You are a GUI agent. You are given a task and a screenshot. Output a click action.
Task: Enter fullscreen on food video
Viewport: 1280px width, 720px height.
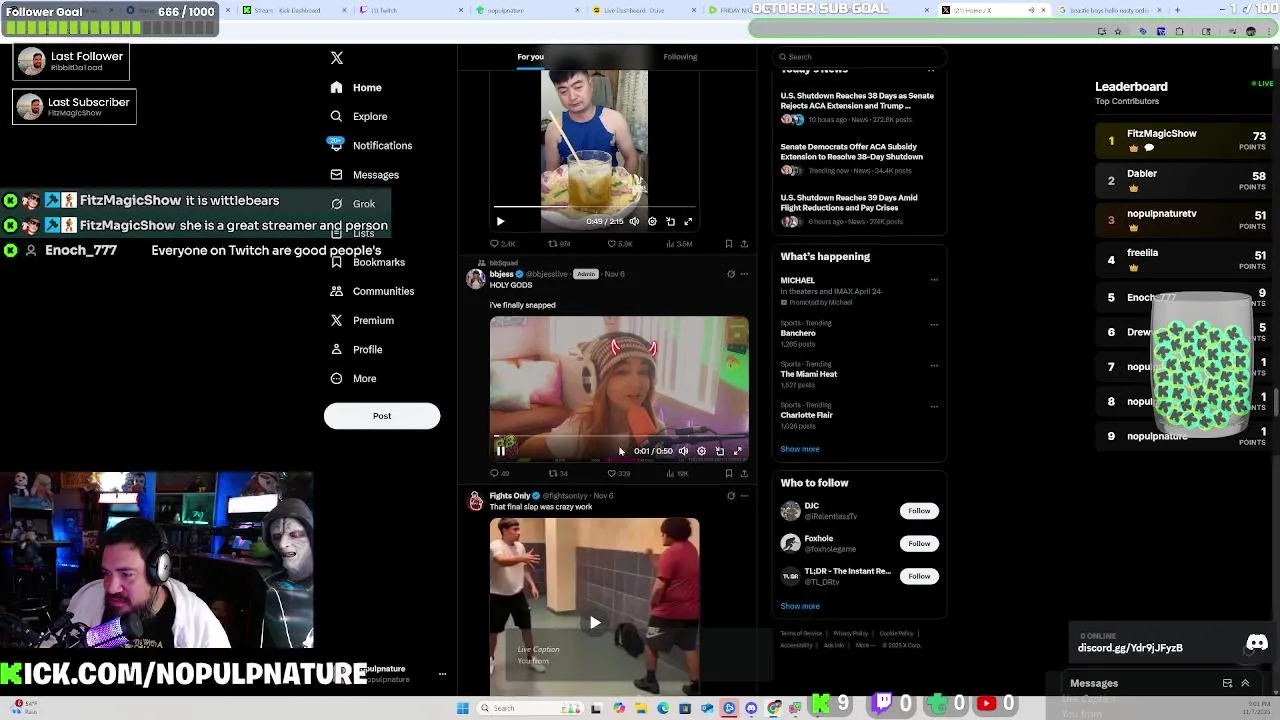click(688, 222)
